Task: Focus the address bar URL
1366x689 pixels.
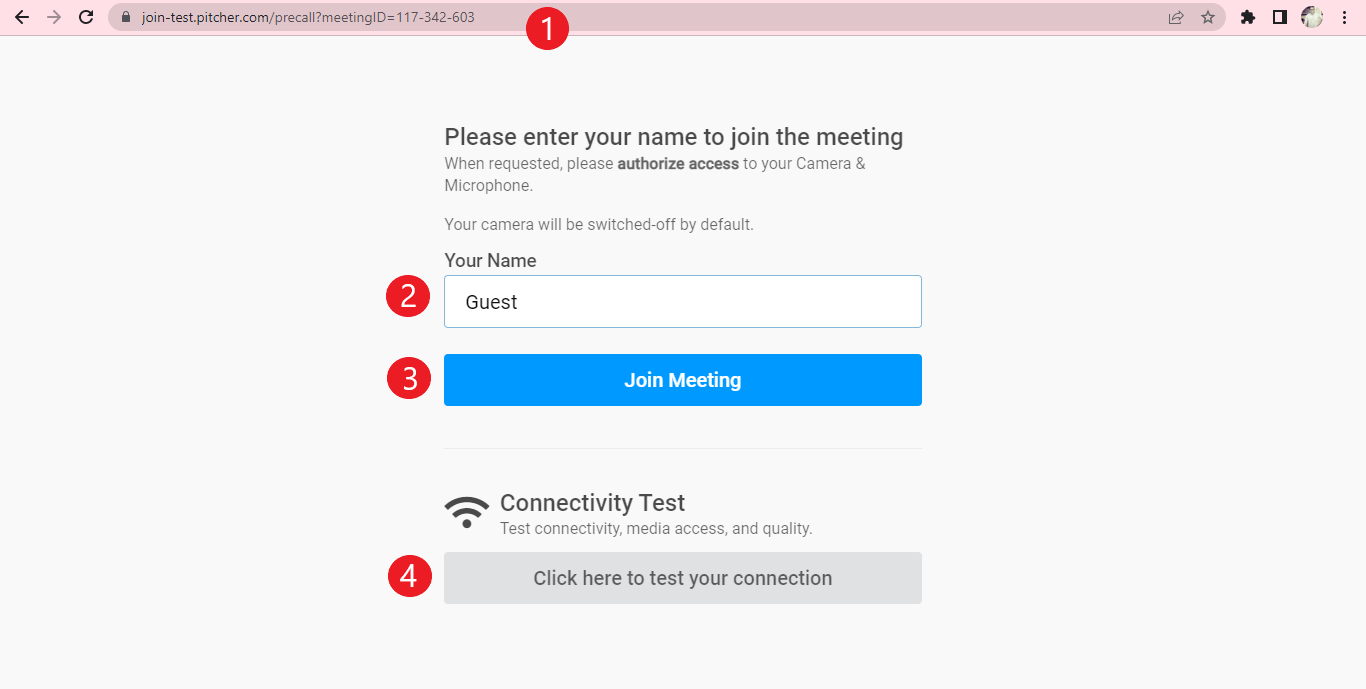Action: (308, 17)
